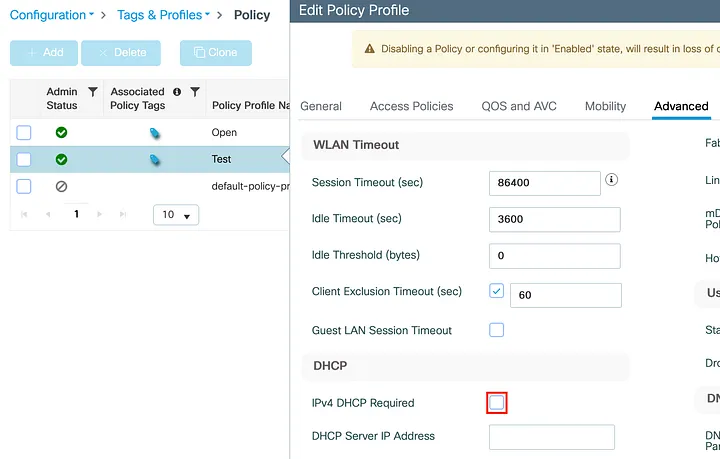Expand the Tags & Profiles breadcrumb menu

[166, 15]
